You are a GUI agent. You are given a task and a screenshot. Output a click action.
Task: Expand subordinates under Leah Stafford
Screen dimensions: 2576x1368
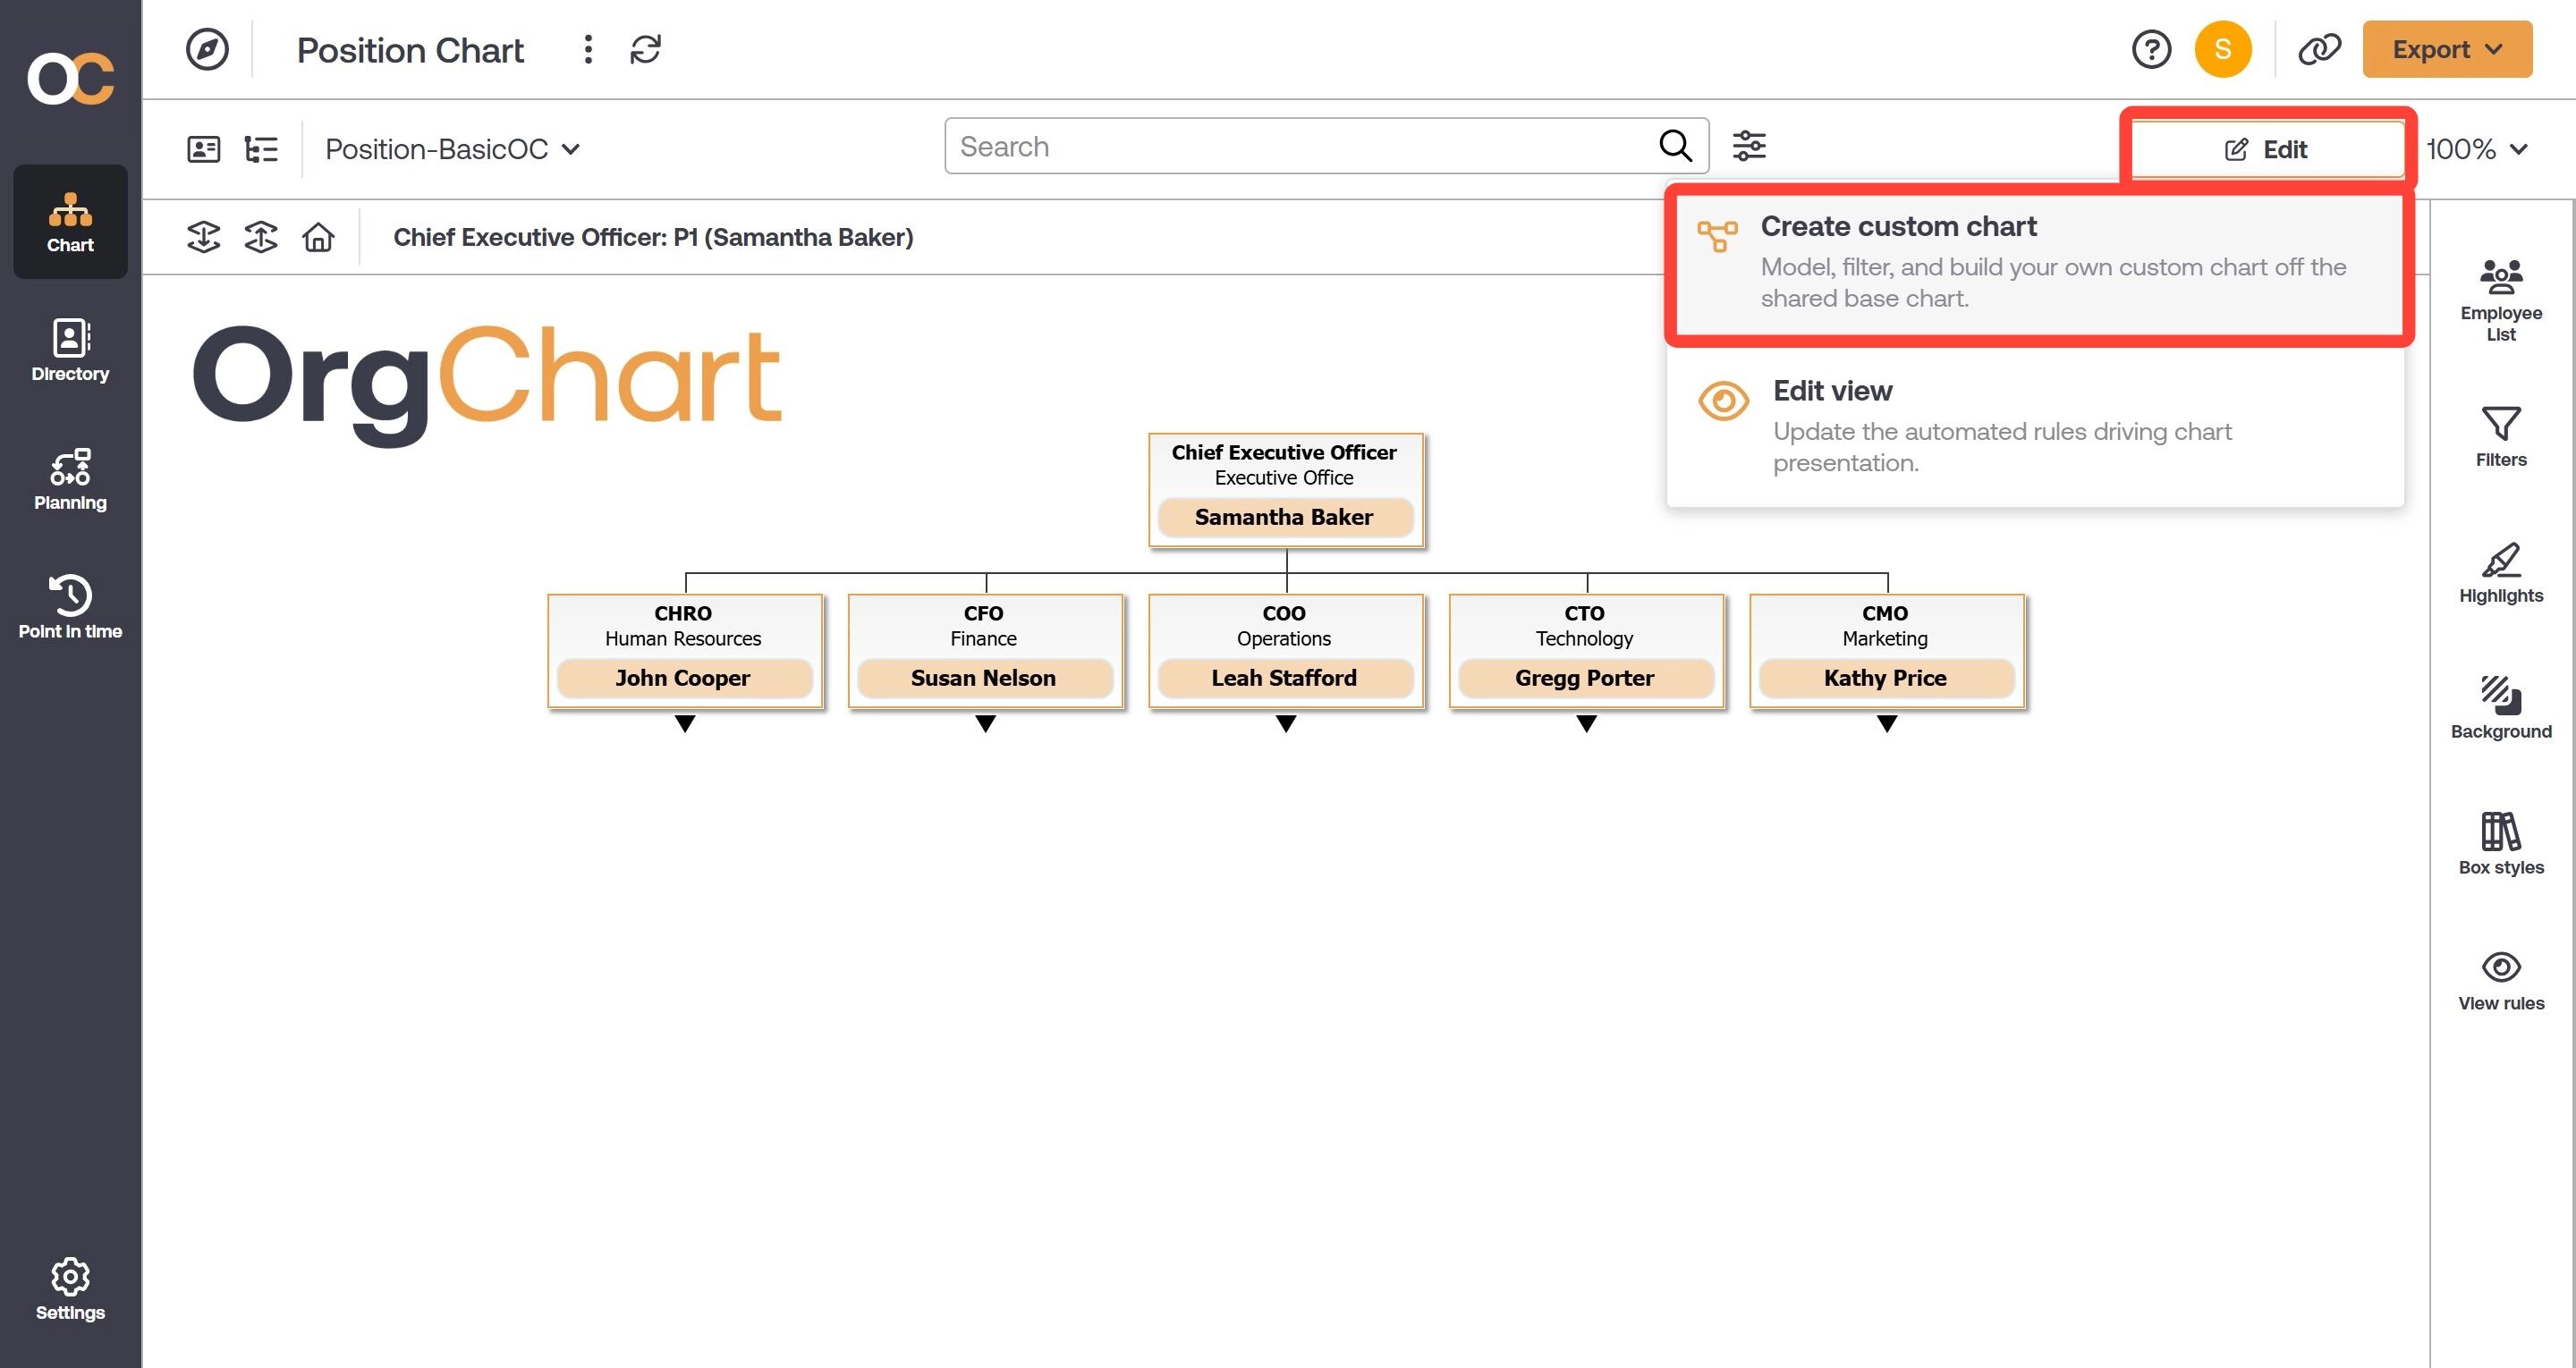1286,724
